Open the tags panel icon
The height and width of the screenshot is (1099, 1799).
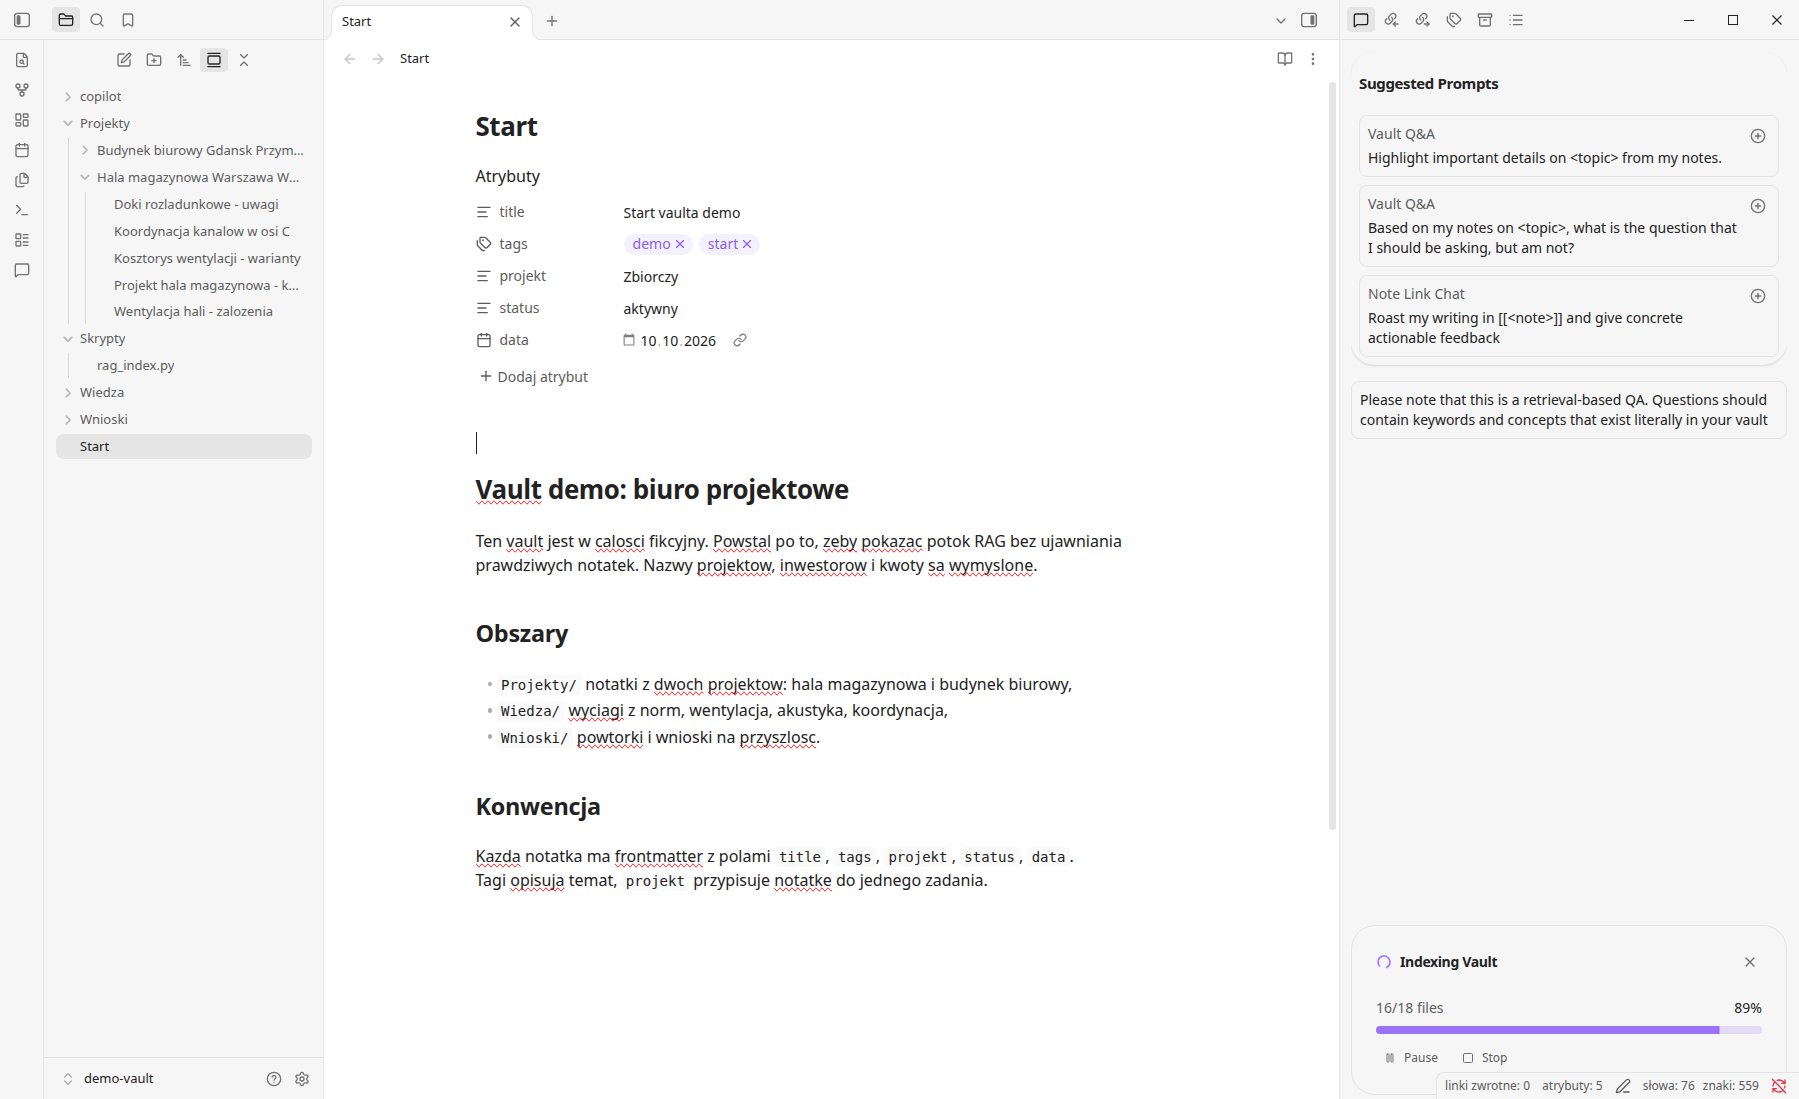point(1454,20)
